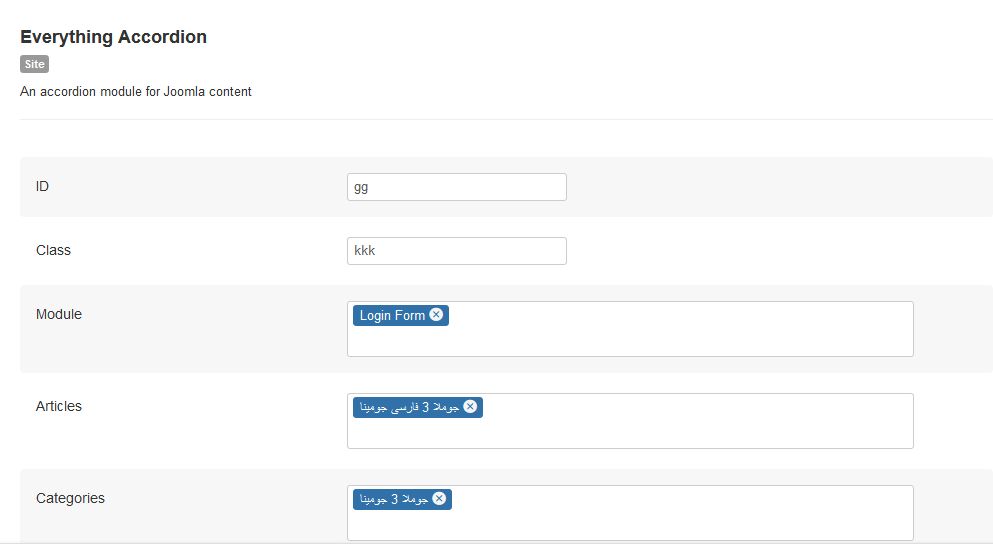993x544 pixels.
Task: Click the Persian tag text in Categories
Action: tap(393, 499)
